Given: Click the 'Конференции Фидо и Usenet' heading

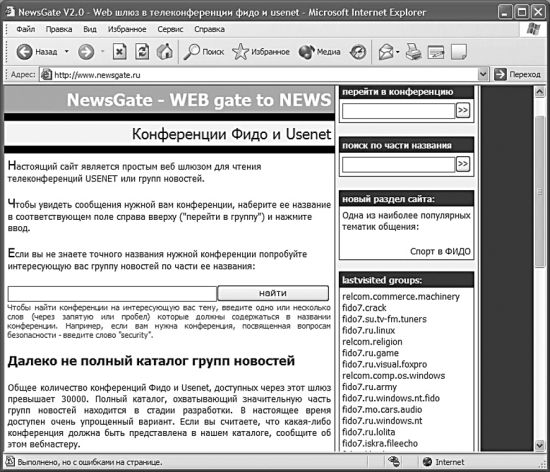Looking at the screenshot, I should coord(232,134).
